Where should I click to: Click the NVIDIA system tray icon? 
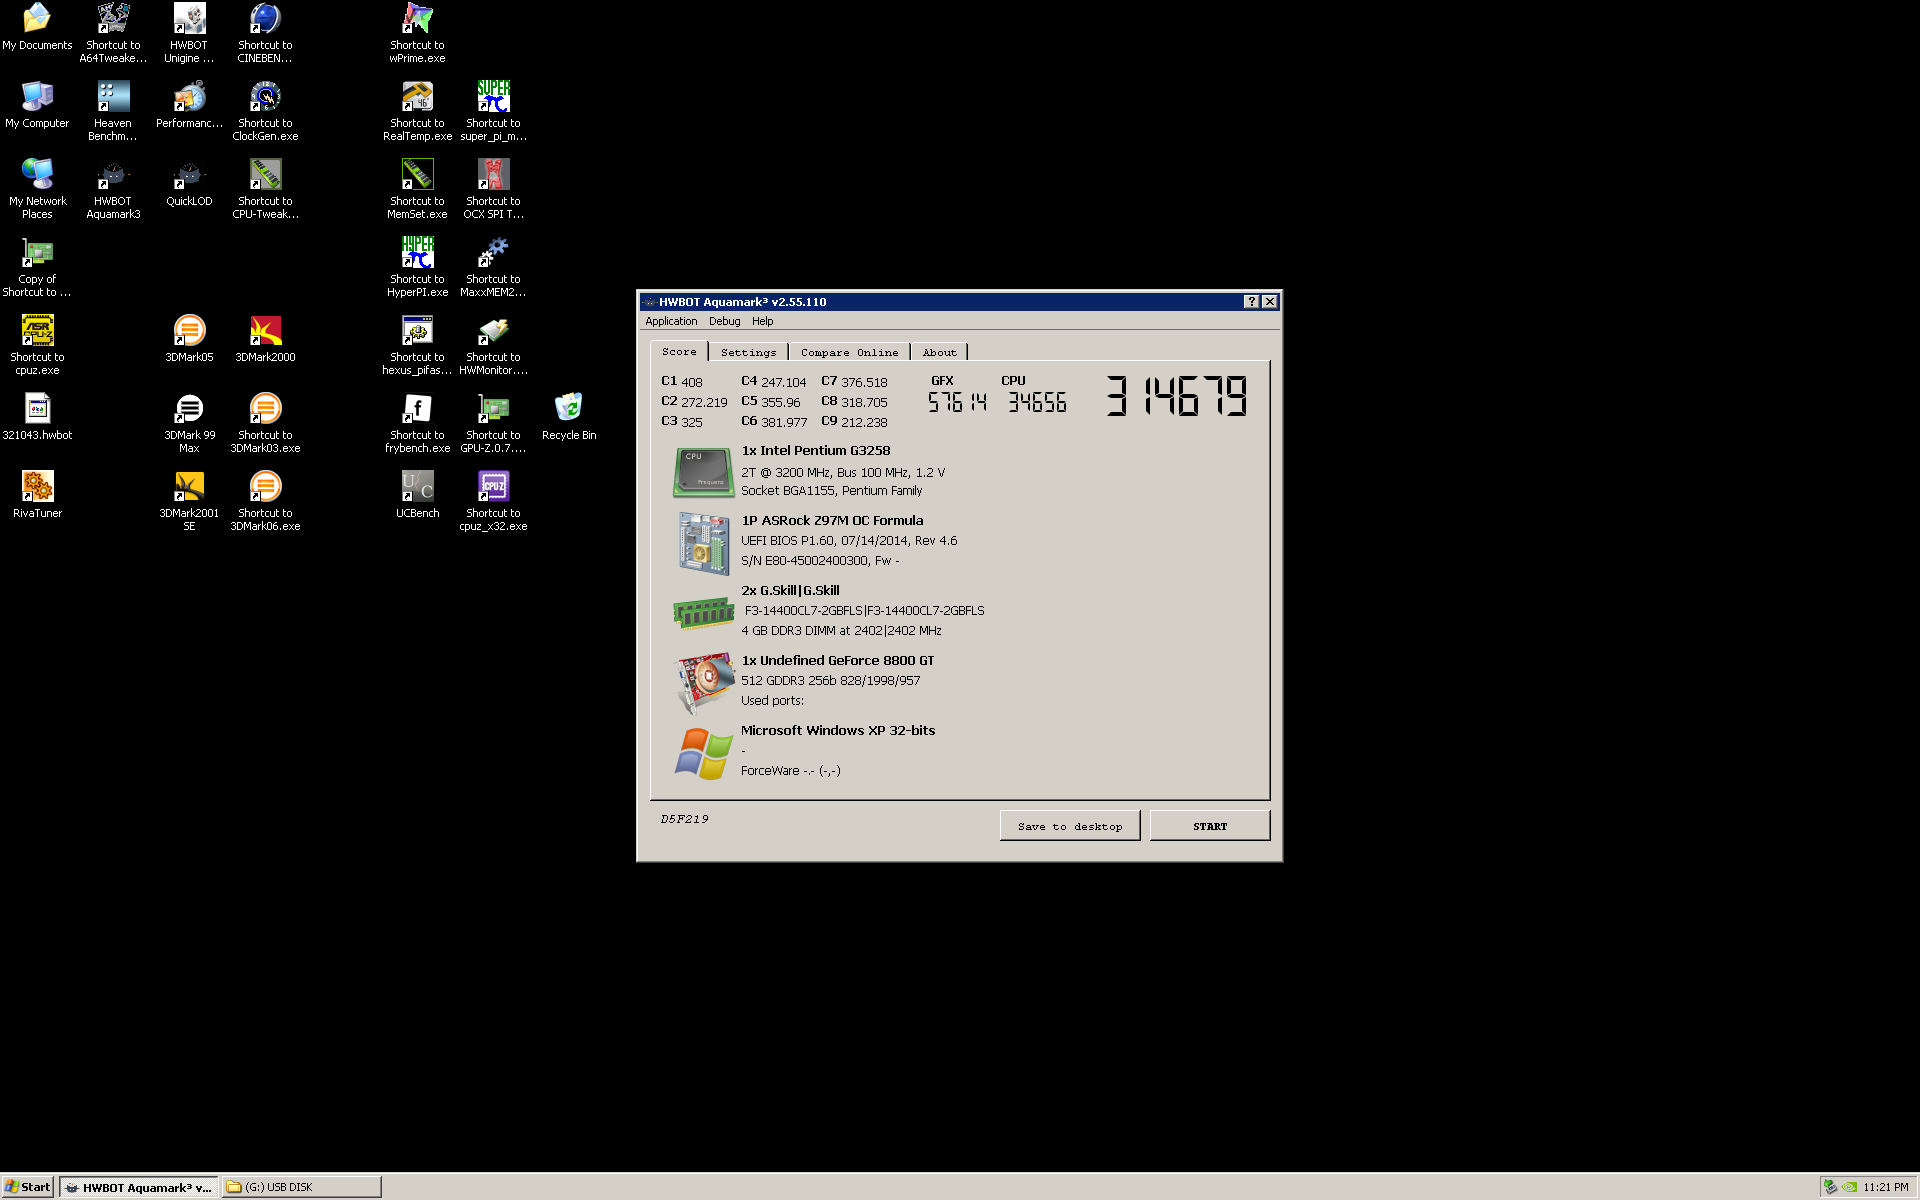point(1850,1187)
